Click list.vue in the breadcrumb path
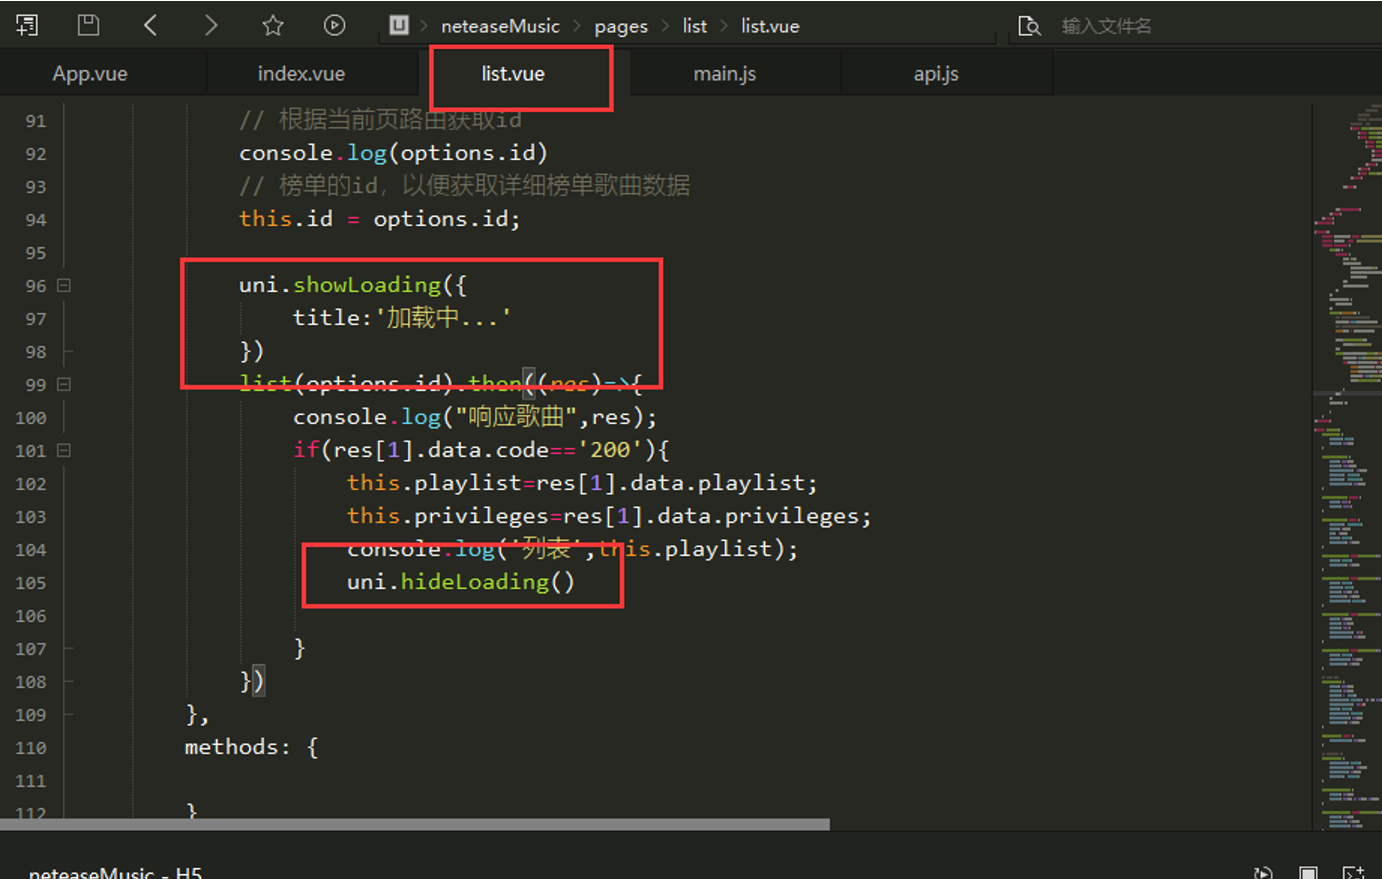This screenshot has width=1382, height=879. coord(770,26)
